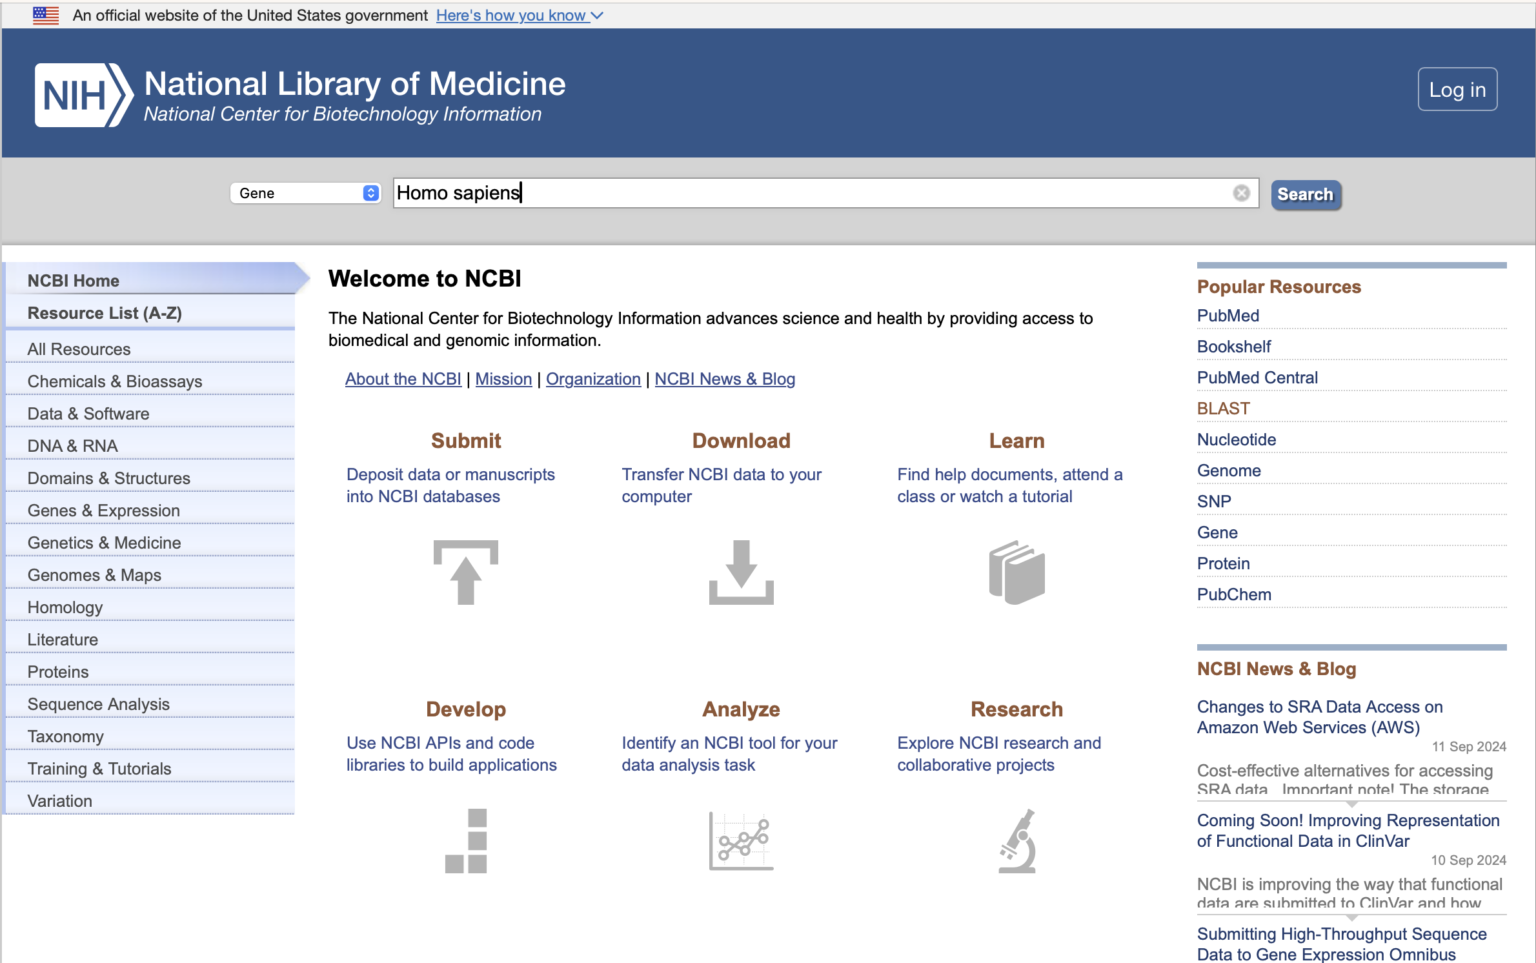Click the Develop code-blocks icon

pyautogui.click(x=465, y=841)
